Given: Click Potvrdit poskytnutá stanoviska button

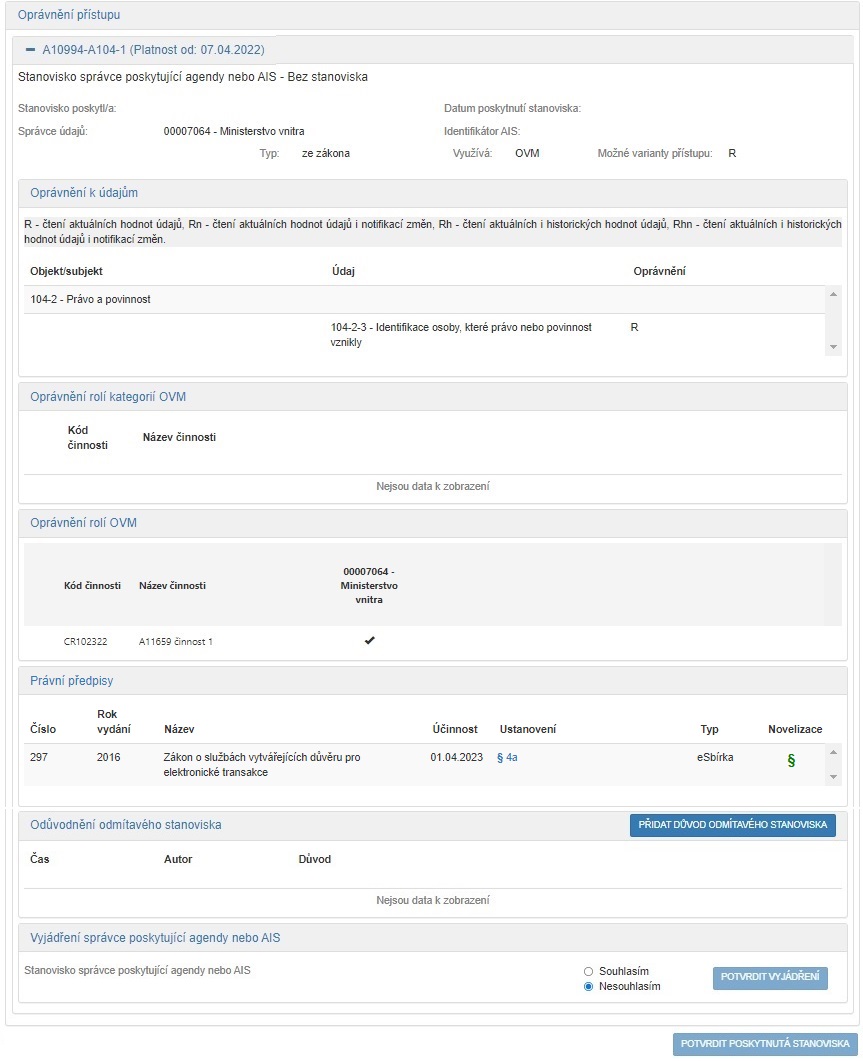Looking at the screenshot, I should click(x=765, y=1044).
